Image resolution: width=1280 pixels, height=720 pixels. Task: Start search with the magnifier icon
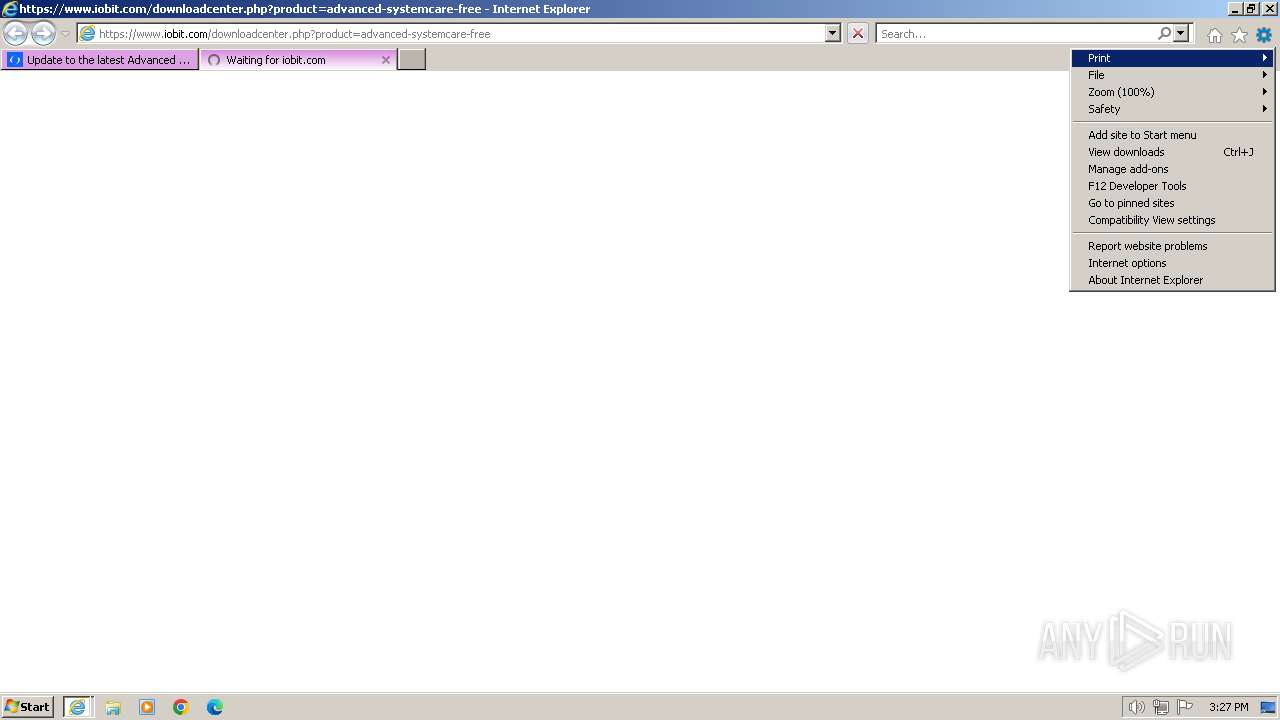pos(1164,33)
